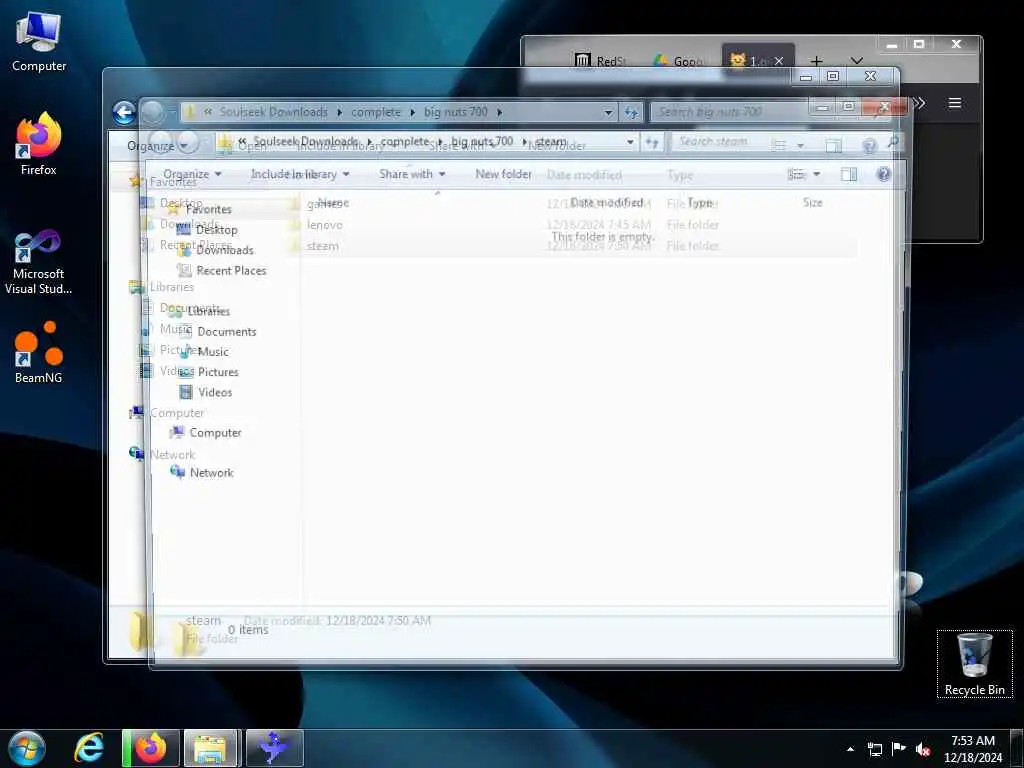Open the Organize dropdown in the steam window
The width and height of the screenshot is (1024, 768).
pos(192,174)
